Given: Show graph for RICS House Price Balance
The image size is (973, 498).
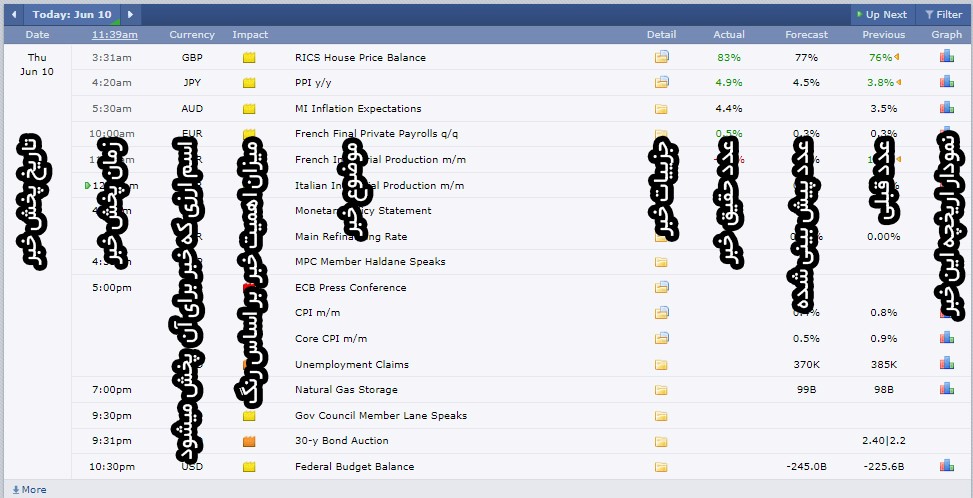Looking at the screenshot, I should (946, 57).
